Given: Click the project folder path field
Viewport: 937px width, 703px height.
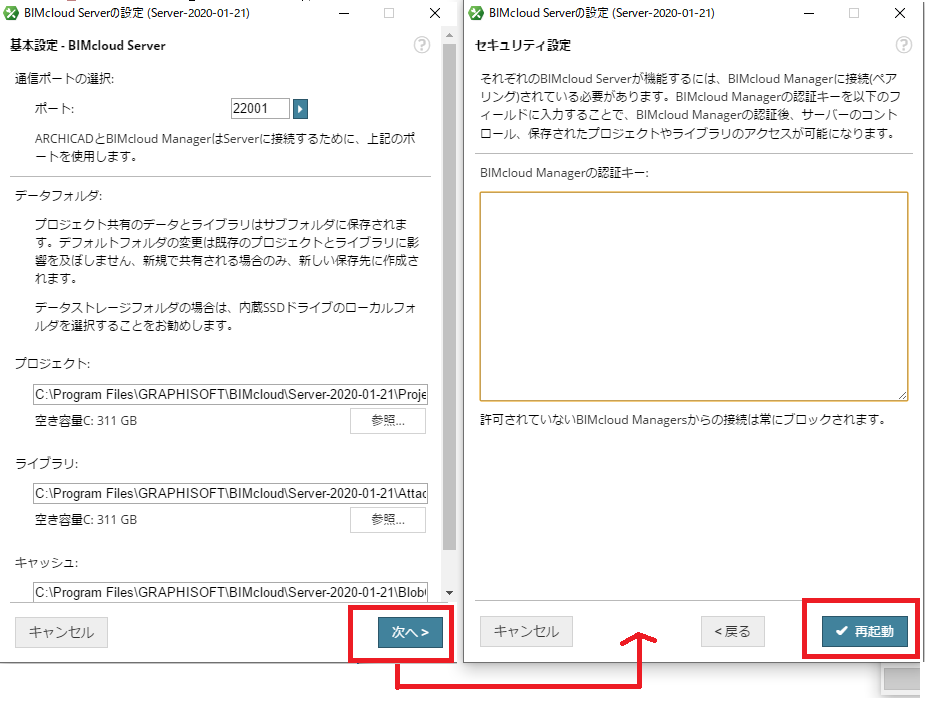Looking at the screenshot, I should pyautogui.click(x=231, y=395).
